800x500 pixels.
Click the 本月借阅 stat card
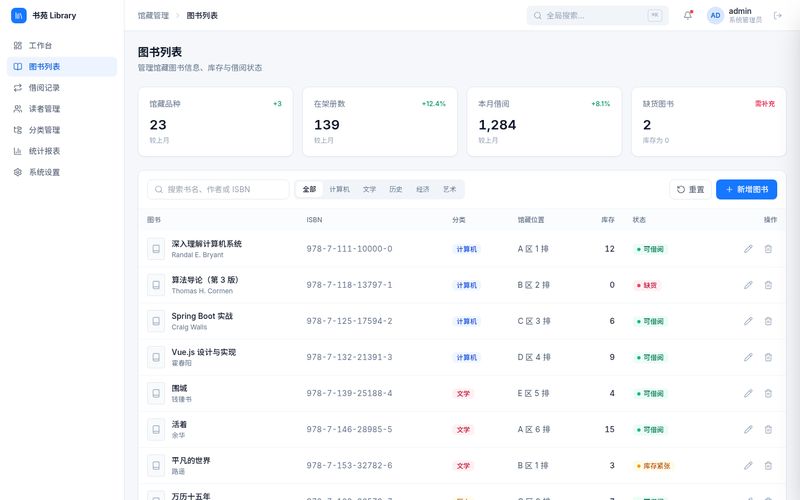(544, 121)
